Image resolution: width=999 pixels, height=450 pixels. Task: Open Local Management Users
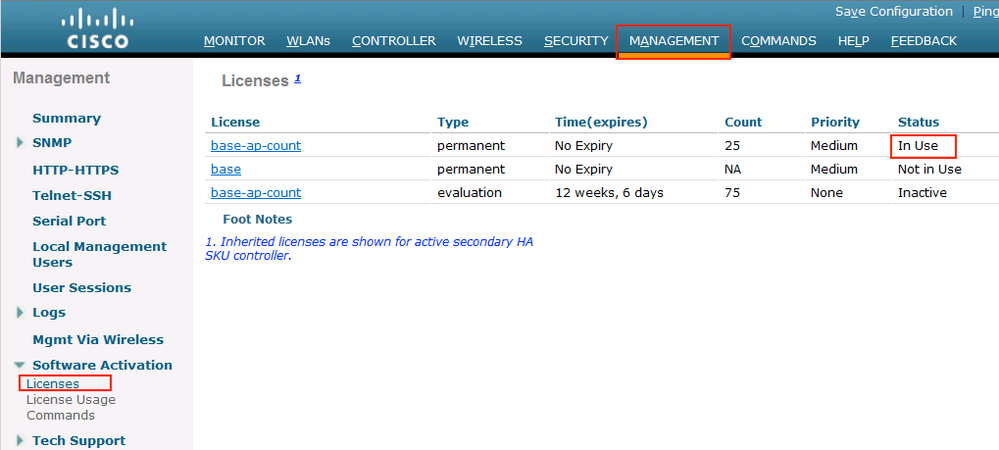point(99,254)
